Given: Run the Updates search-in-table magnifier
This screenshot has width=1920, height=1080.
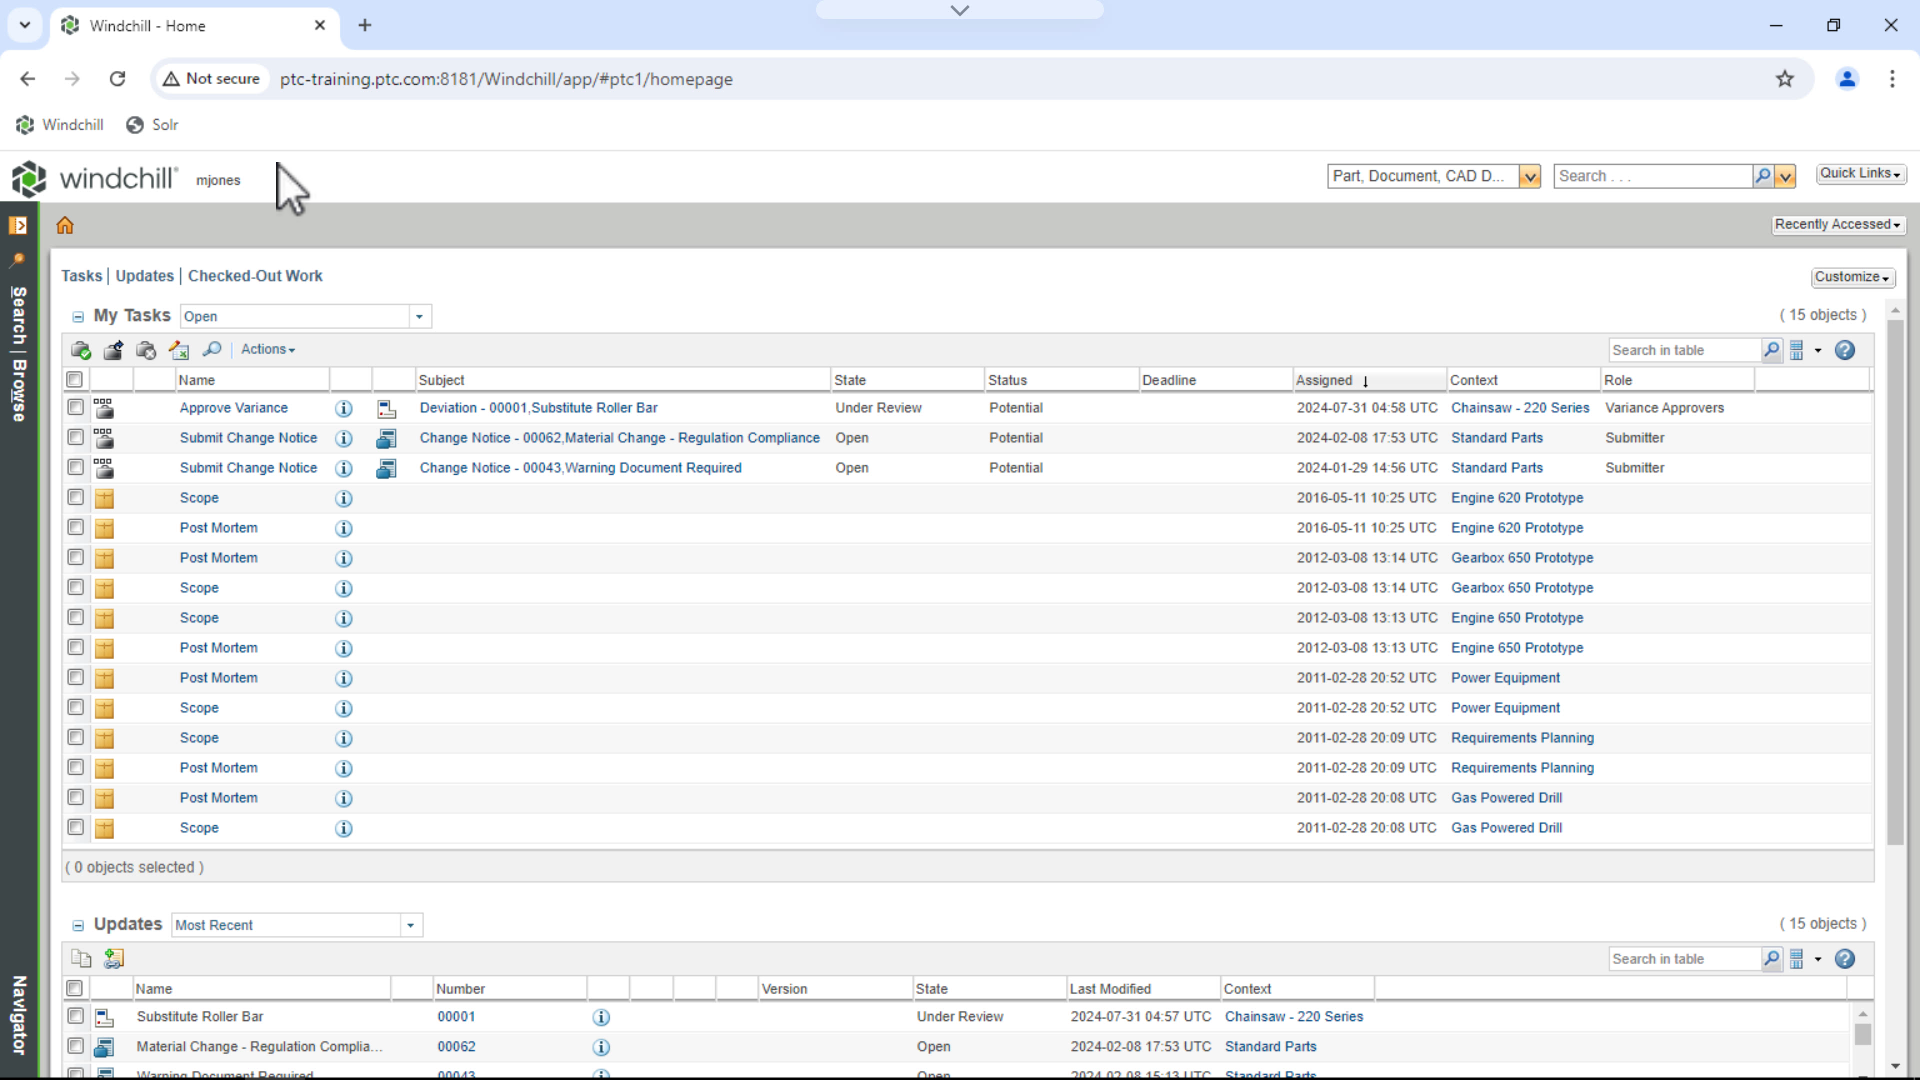Looking at the screenshot, I should pos(1771,959).
